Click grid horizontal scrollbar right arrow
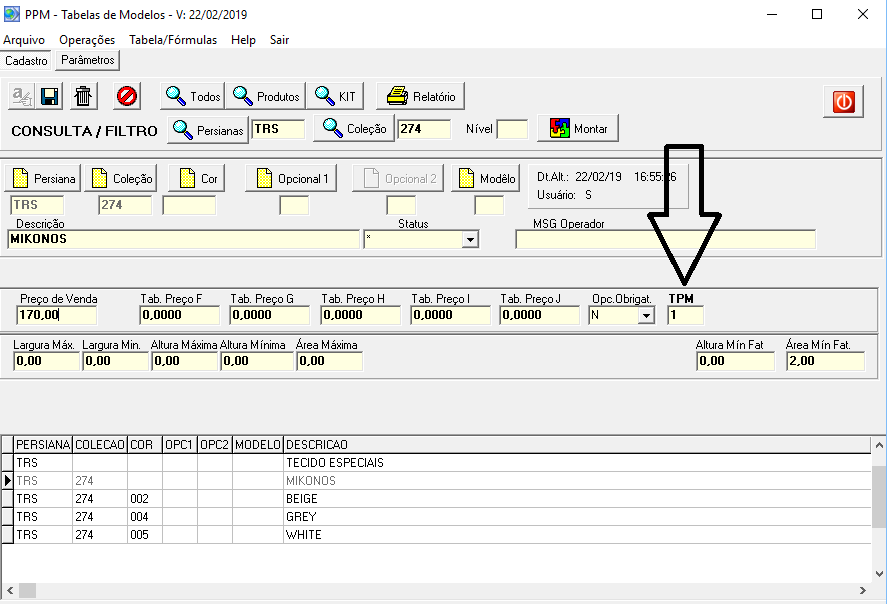This screenshot has height=604, width=887. tap(863, 590)
